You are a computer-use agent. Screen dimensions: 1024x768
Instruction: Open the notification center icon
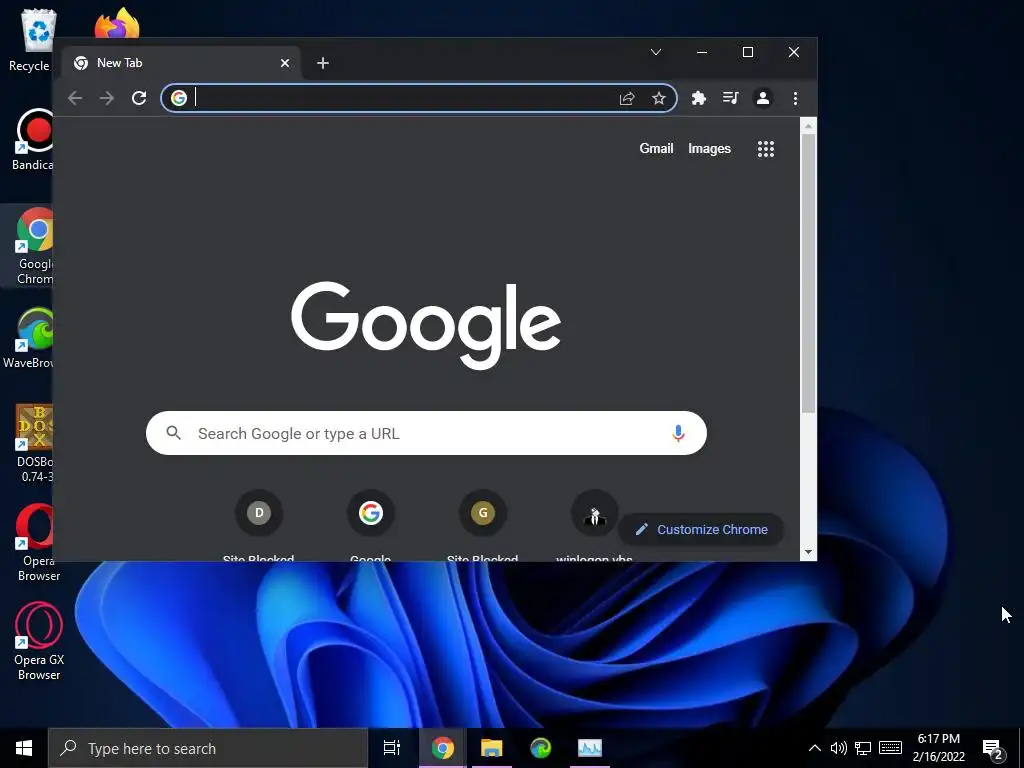click(993, 749)
